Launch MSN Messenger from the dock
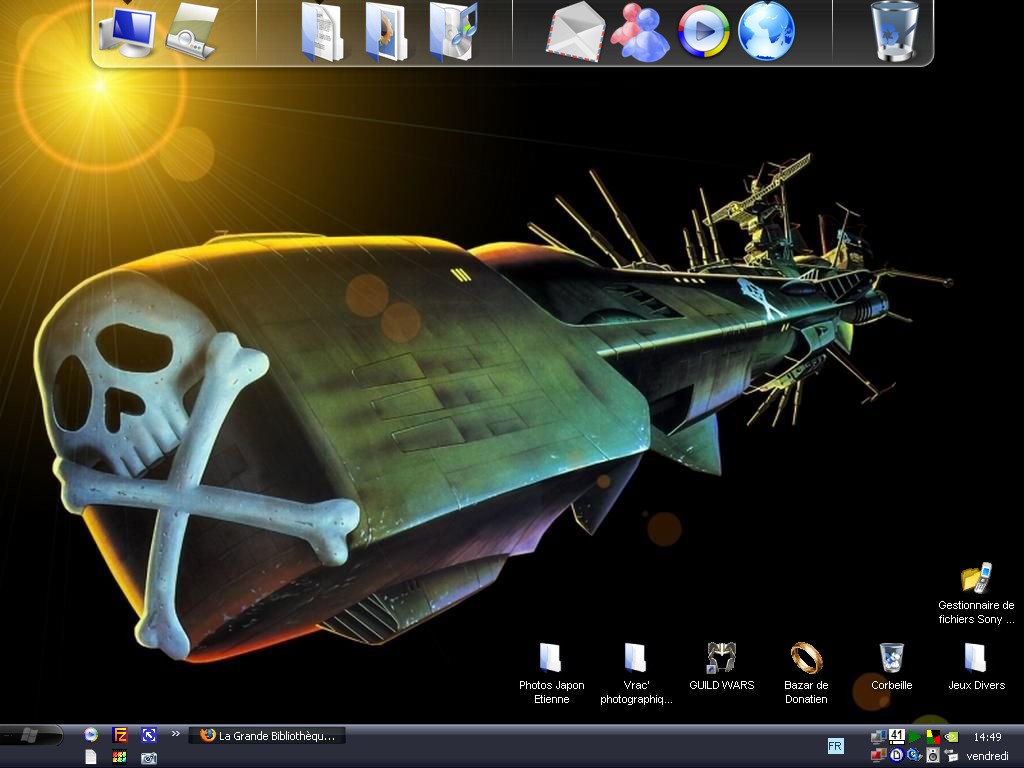Image resolution: width=1024 pixels, height=768 pixels. (x=639, y=33)
